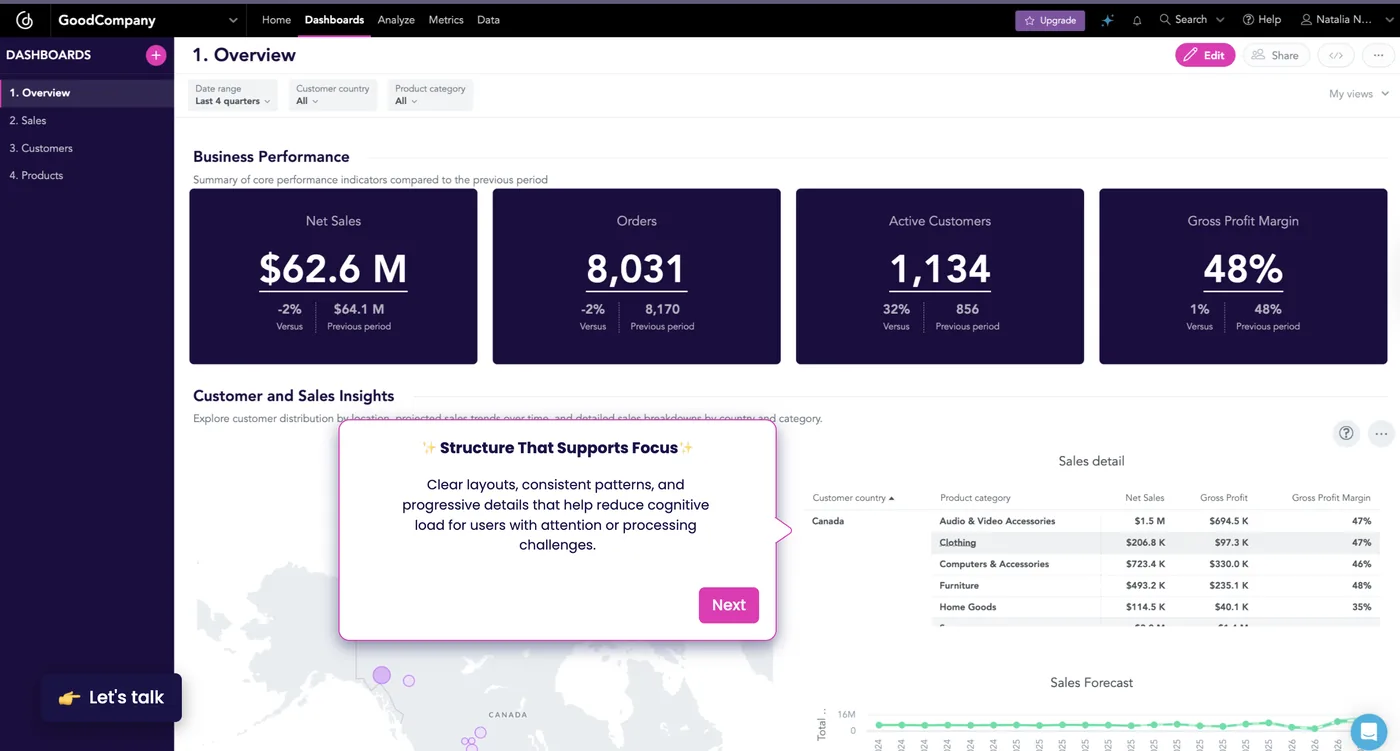Image resolution: width=1400 pixels, height=751 pixels.
Task: Click Next in the tour popup
Action: click(729, 605)
